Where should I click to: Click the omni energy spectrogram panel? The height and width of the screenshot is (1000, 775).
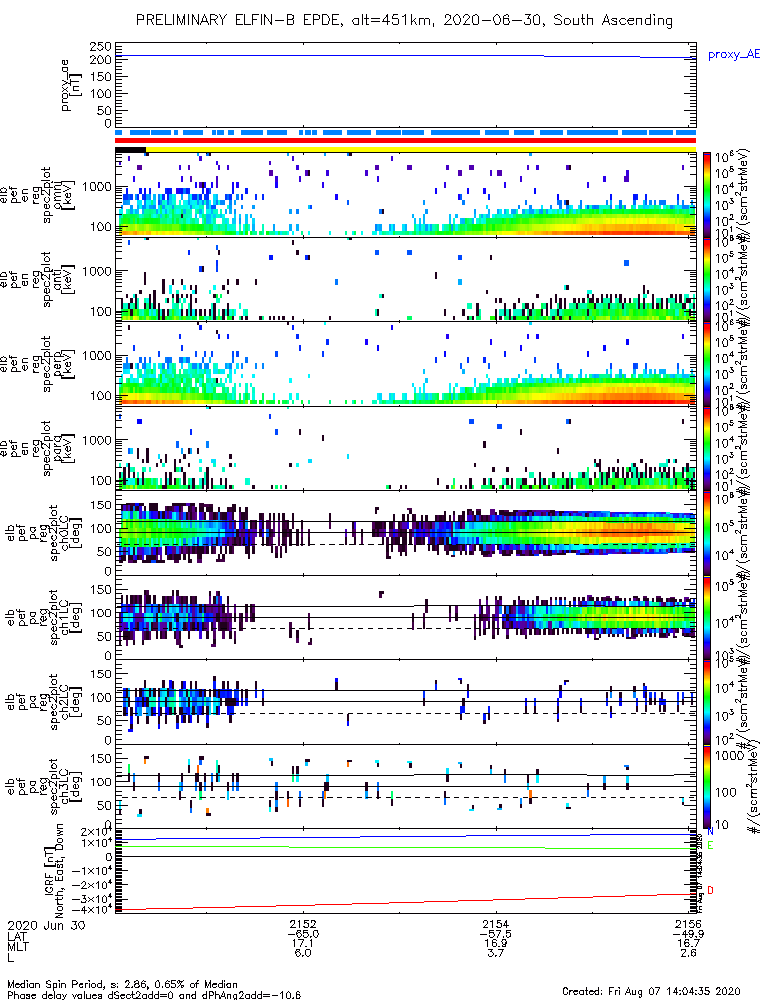click(x=406, y=195)
